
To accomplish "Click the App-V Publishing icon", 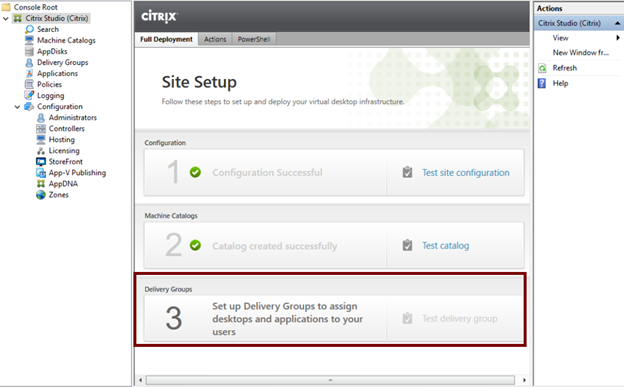I will tap(41, 173).
